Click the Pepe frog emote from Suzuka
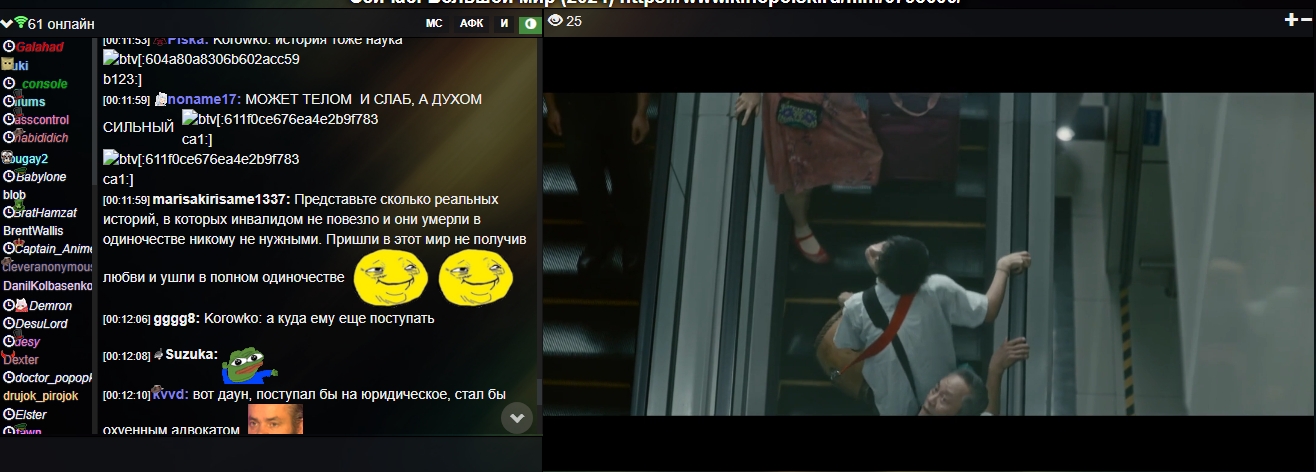The height and width of the screenshot is (472, 1316). pyautogui.click(x=248, y=367)
